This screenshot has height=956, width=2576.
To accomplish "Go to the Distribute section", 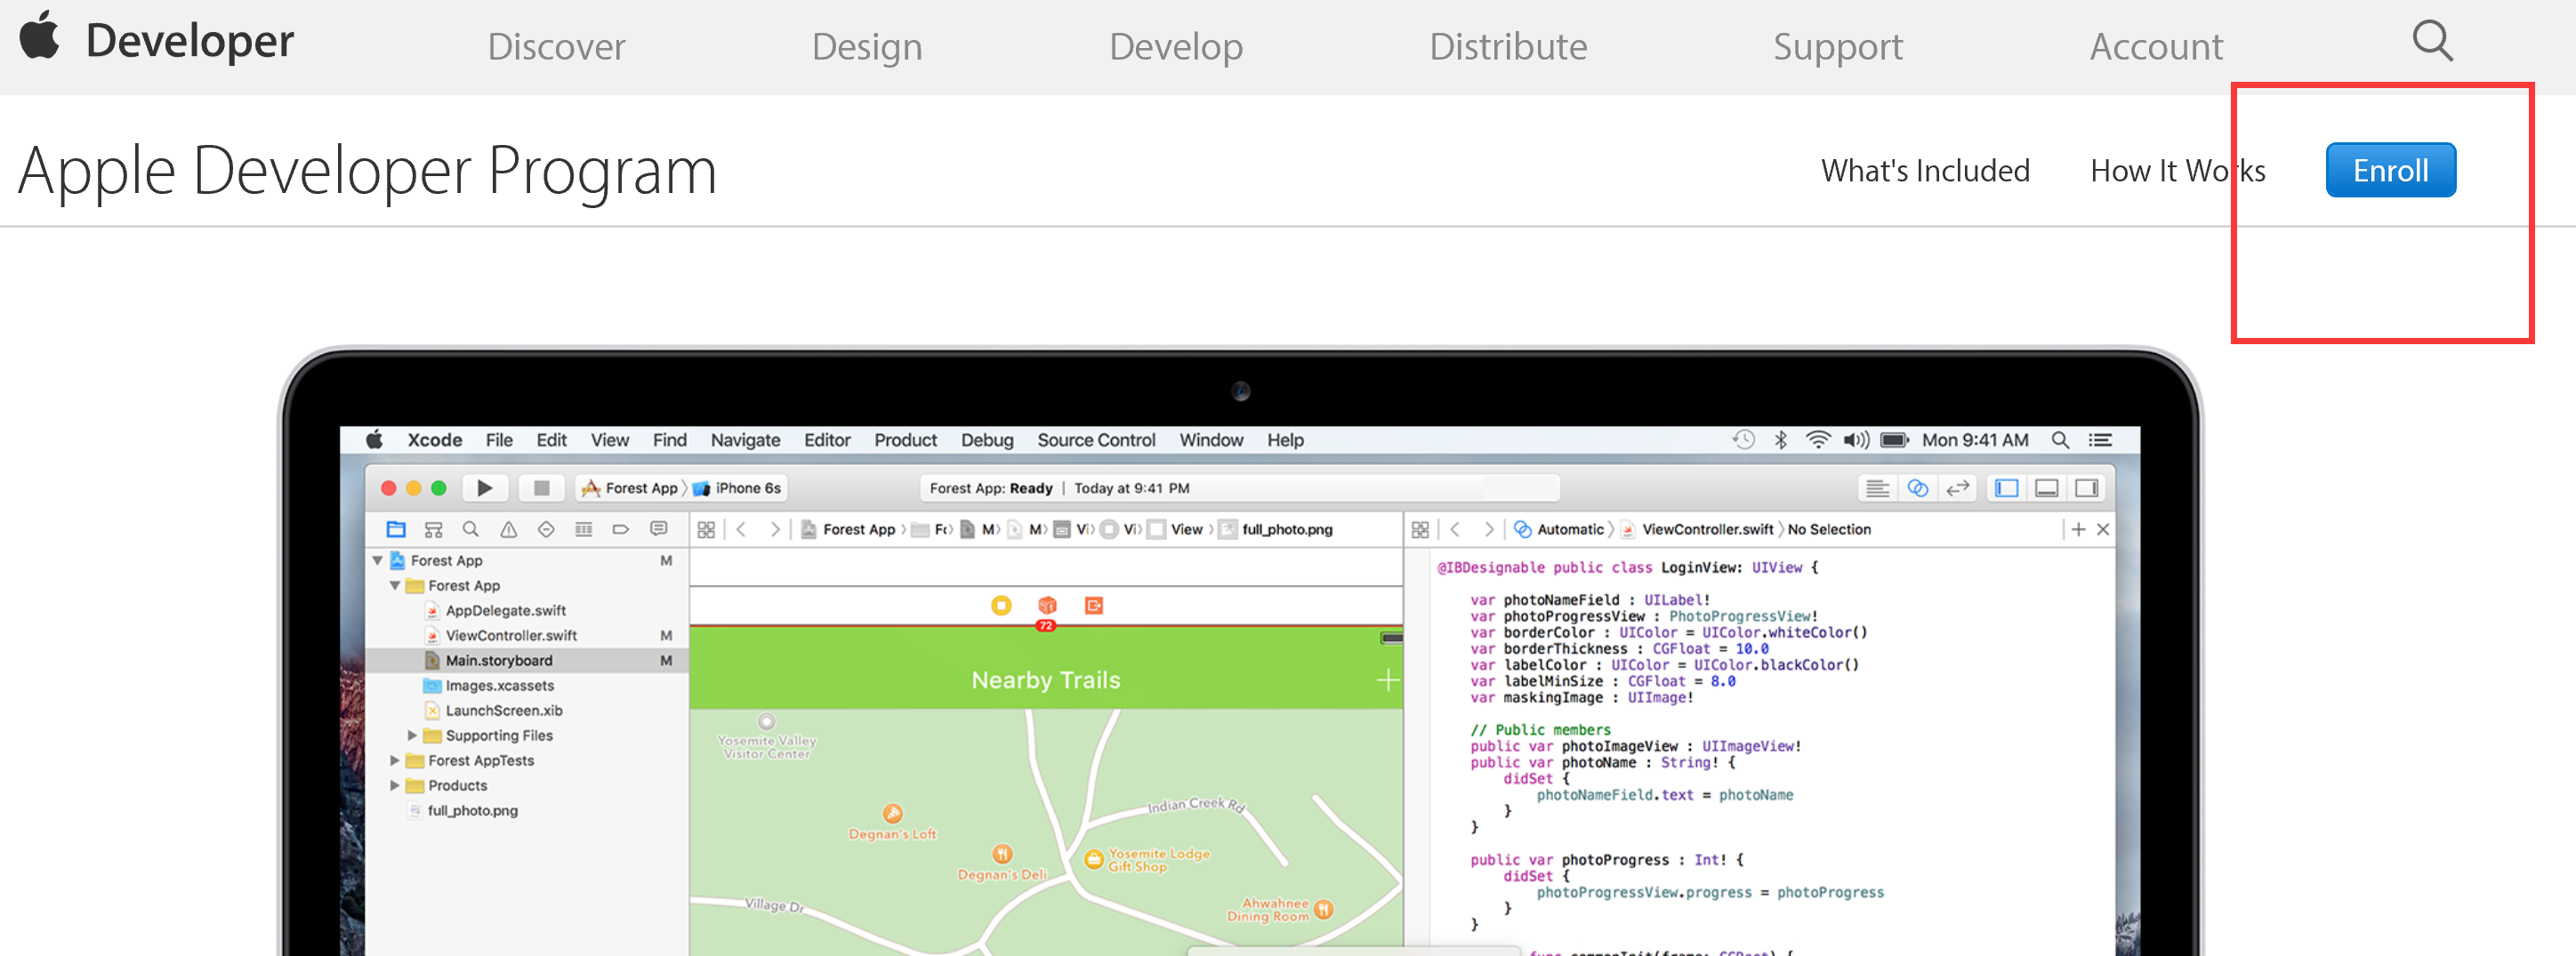I will tap(1508, 46).
